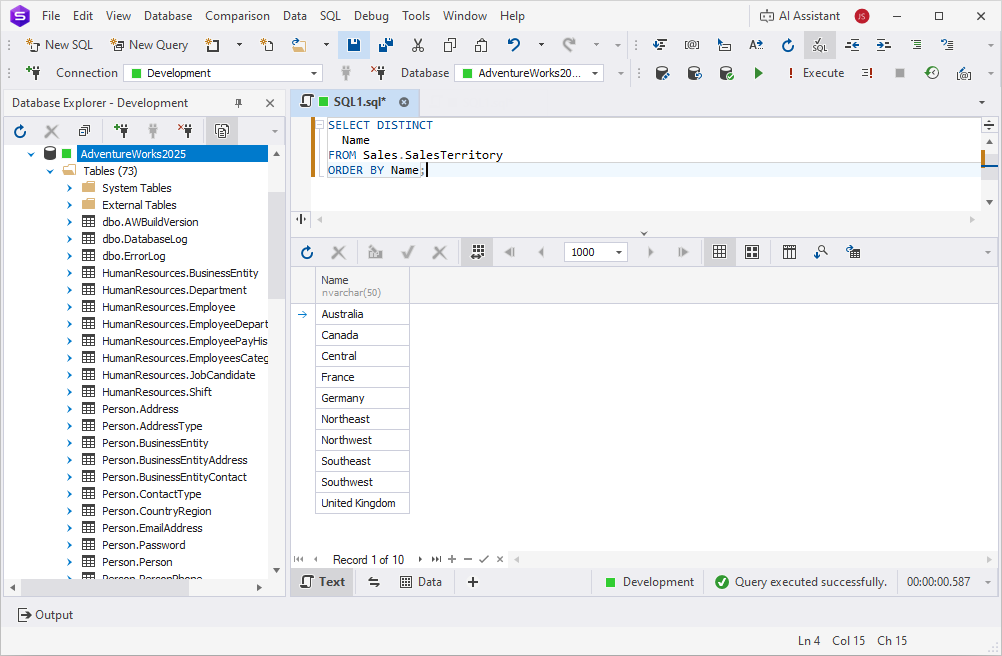The image size is (1002, 656).
Task: Open the Database dropdown AdventureWorks20...
Action: point(529,73)
